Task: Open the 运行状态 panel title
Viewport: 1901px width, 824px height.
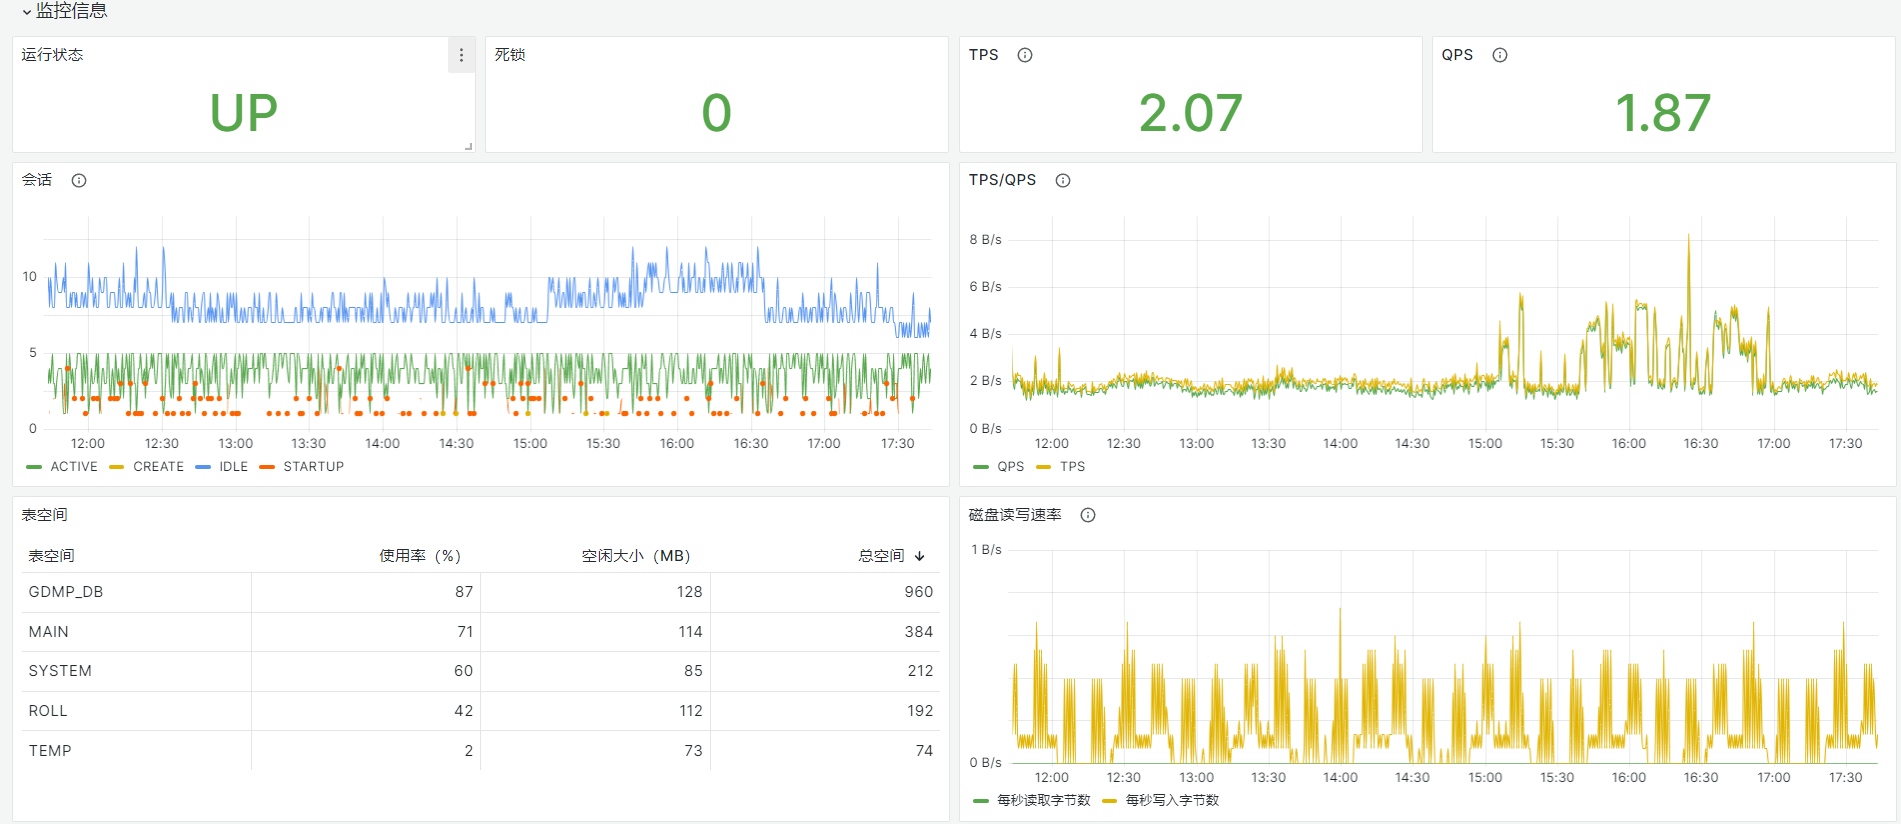Action: (52, 55)
